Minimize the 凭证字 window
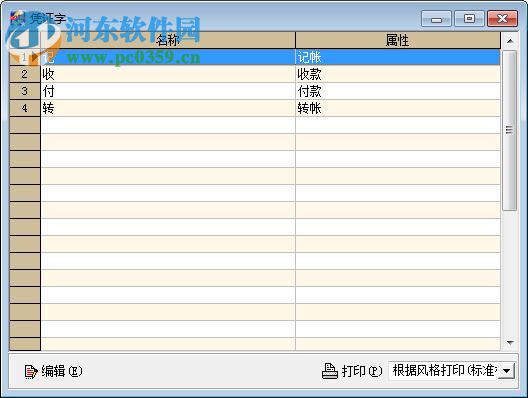Viewport: 528px width, 398px height. tap(436, 19)
